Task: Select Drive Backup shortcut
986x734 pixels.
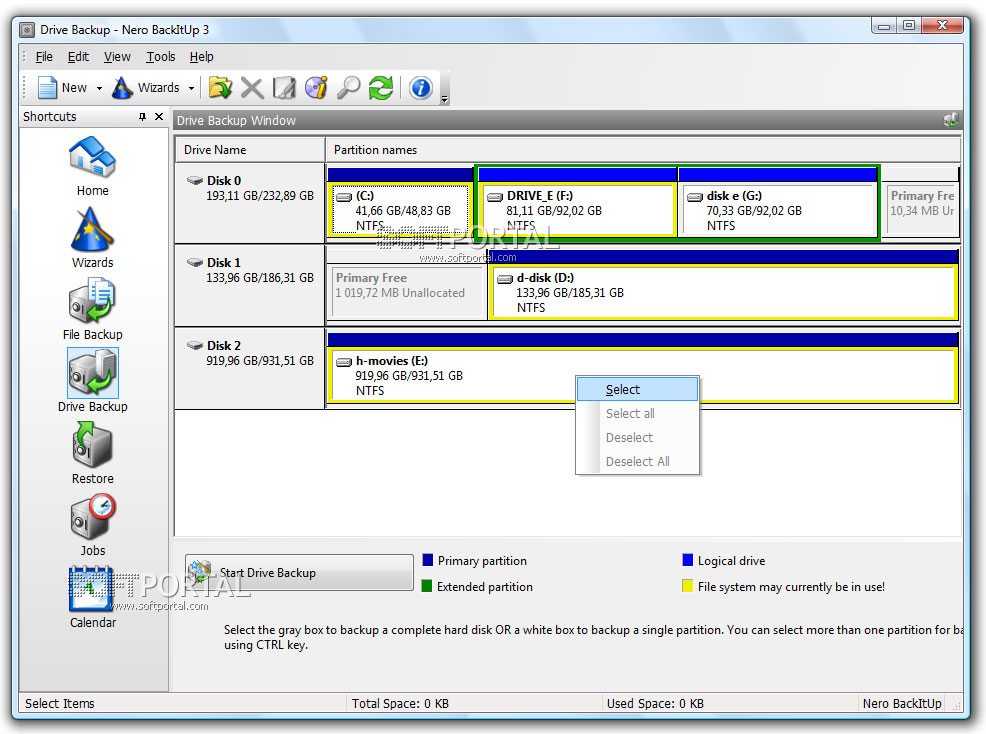Action: [92, 381]
